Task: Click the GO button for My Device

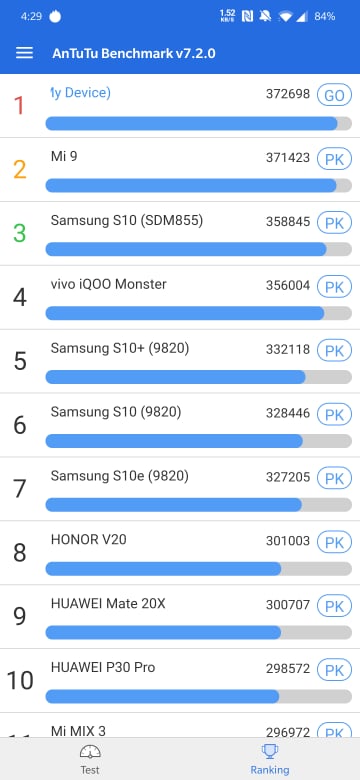Action: coord(334,95)
